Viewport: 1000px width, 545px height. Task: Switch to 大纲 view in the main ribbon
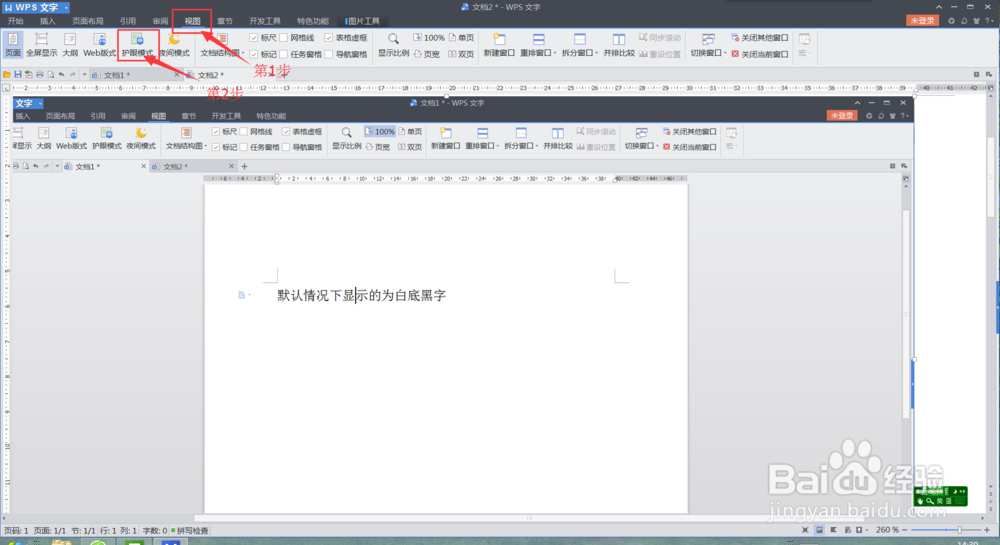70,45
